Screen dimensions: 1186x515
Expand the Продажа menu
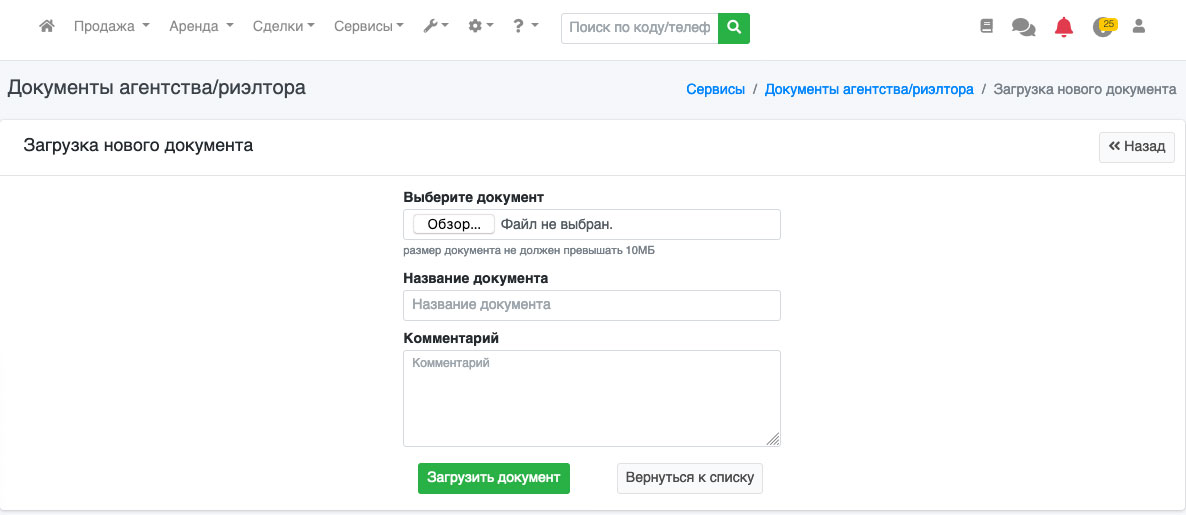pos(111,27)
